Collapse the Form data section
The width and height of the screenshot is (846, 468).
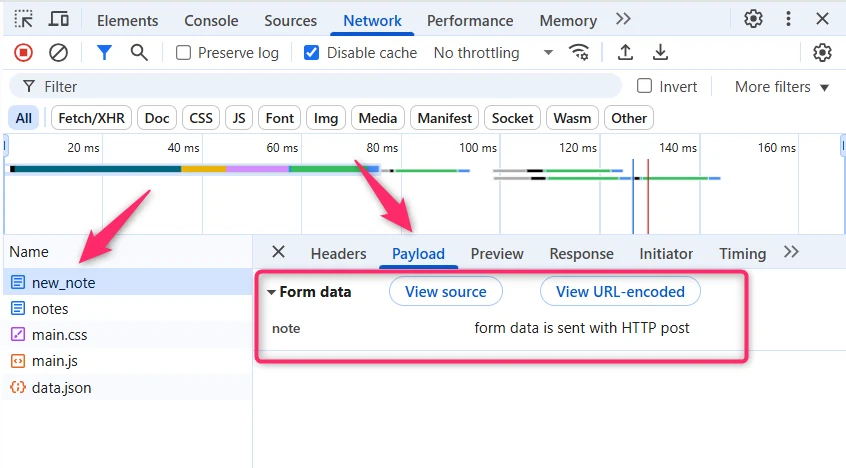click(271, 292)
